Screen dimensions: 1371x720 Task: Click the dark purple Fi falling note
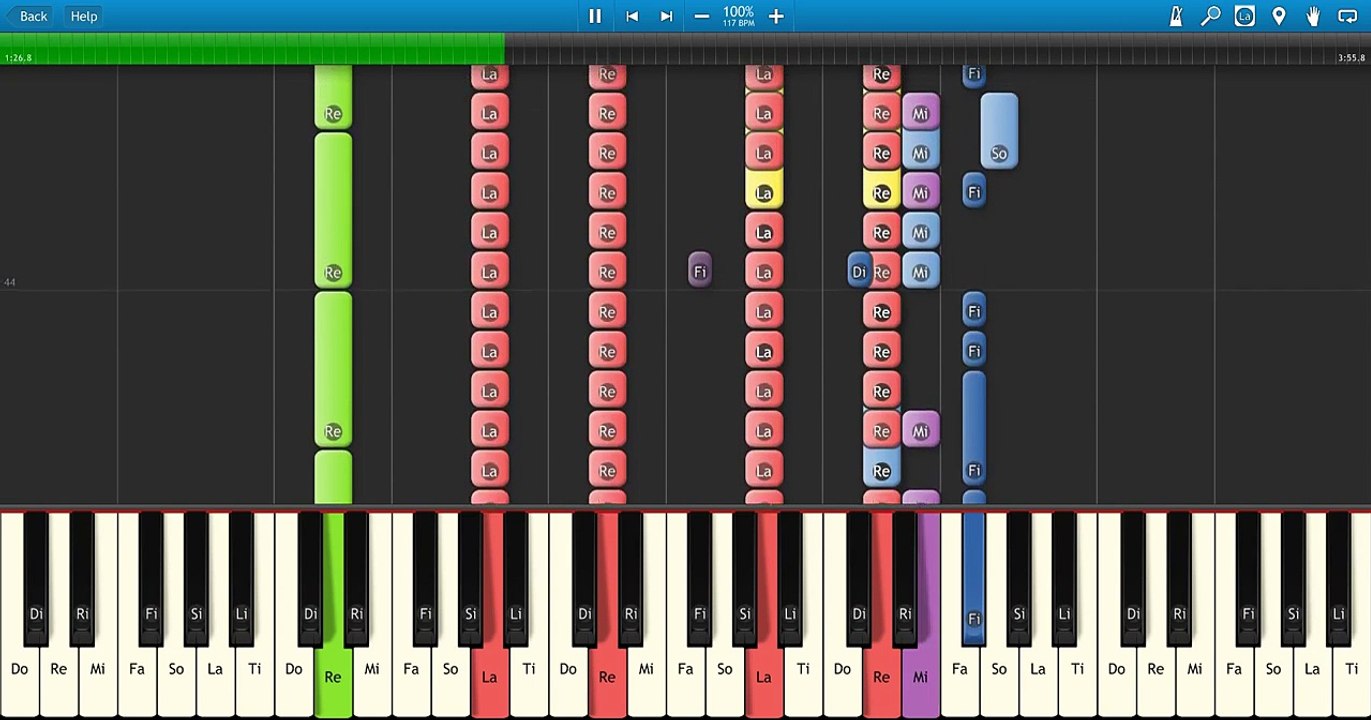coord(700,271)
